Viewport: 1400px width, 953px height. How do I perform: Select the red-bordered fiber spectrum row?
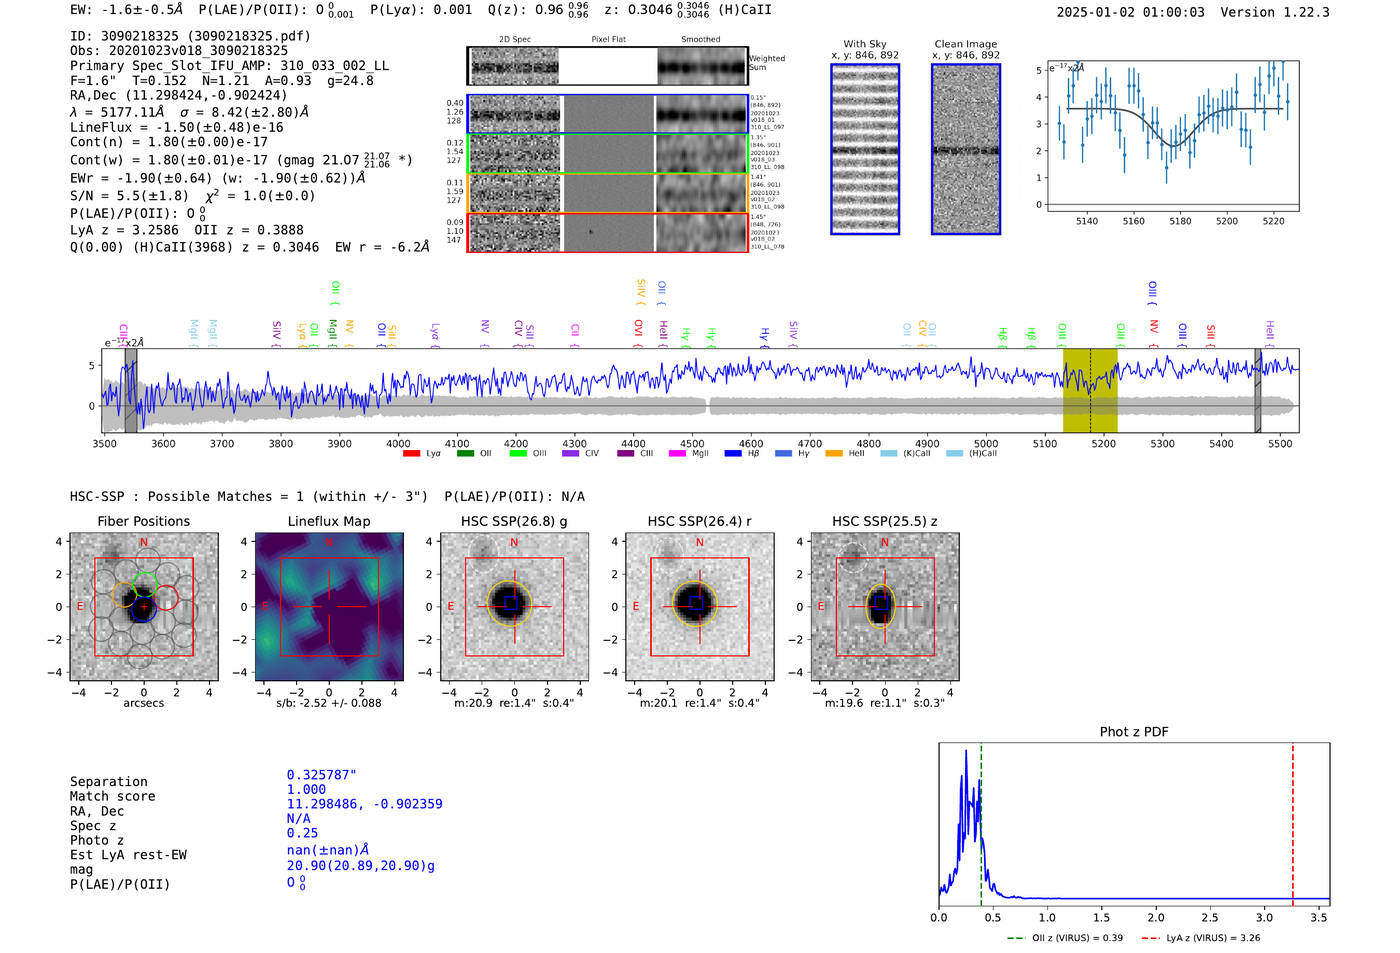[607, 232]
